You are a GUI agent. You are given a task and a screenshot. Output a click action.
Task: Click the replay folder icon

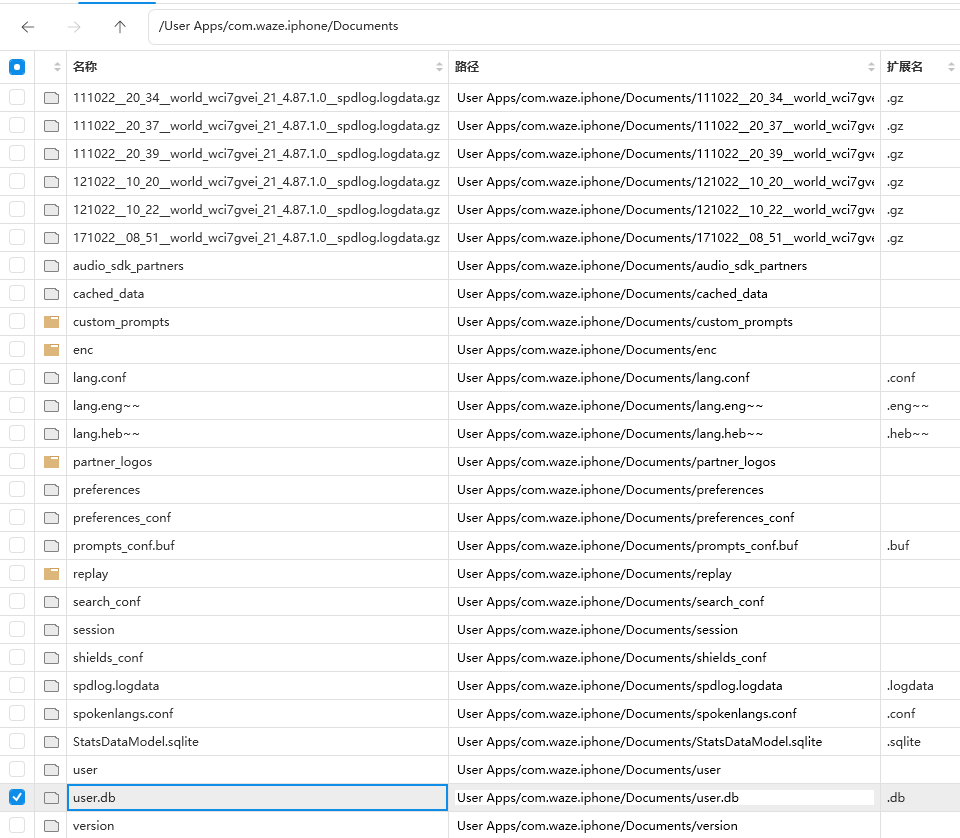tap(51, 574)
